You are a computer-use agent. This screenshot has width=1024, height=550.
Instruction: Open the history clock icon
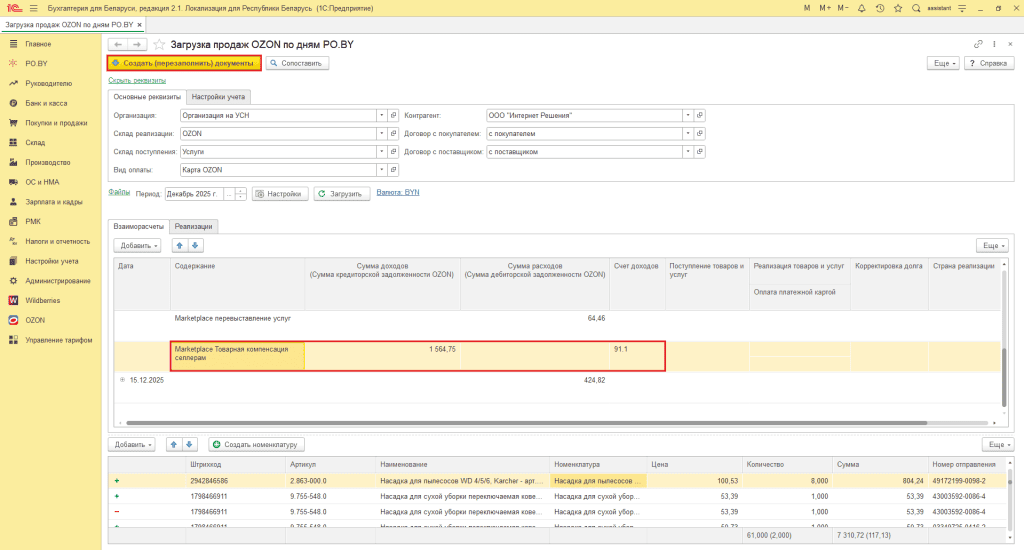(x=880, y=8)
